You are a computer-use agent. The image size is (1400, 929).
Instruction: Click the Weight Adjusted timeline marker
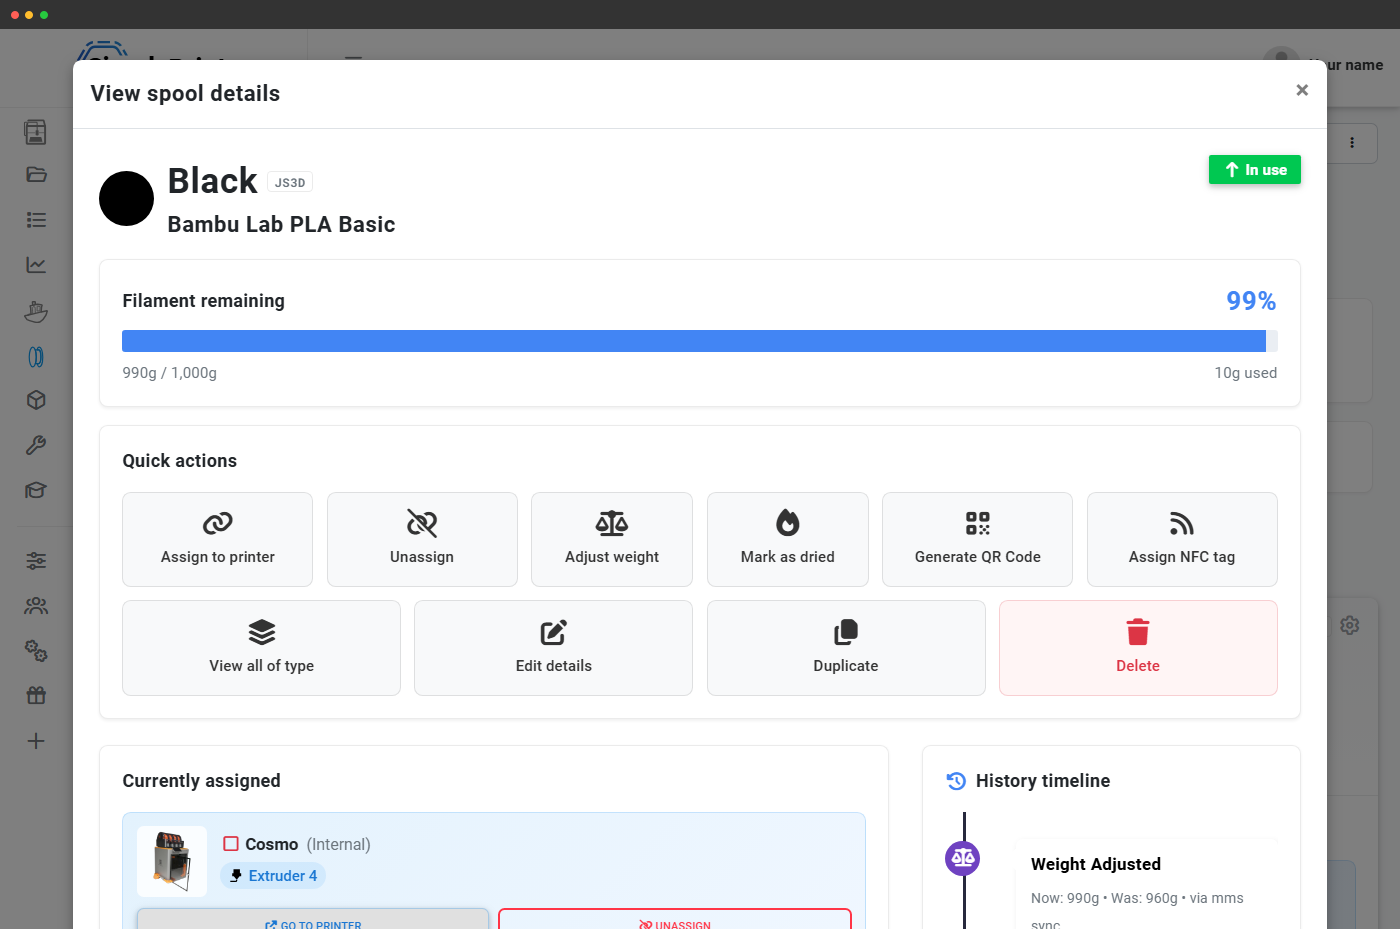pyautogui.click(x=963, y=858)
